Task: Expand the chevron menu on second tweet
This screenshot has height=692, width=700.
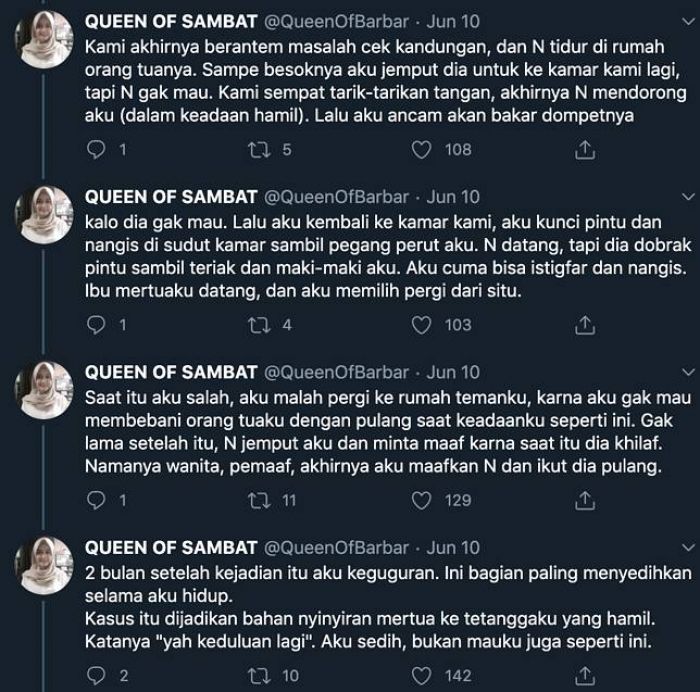Action: 689,196
